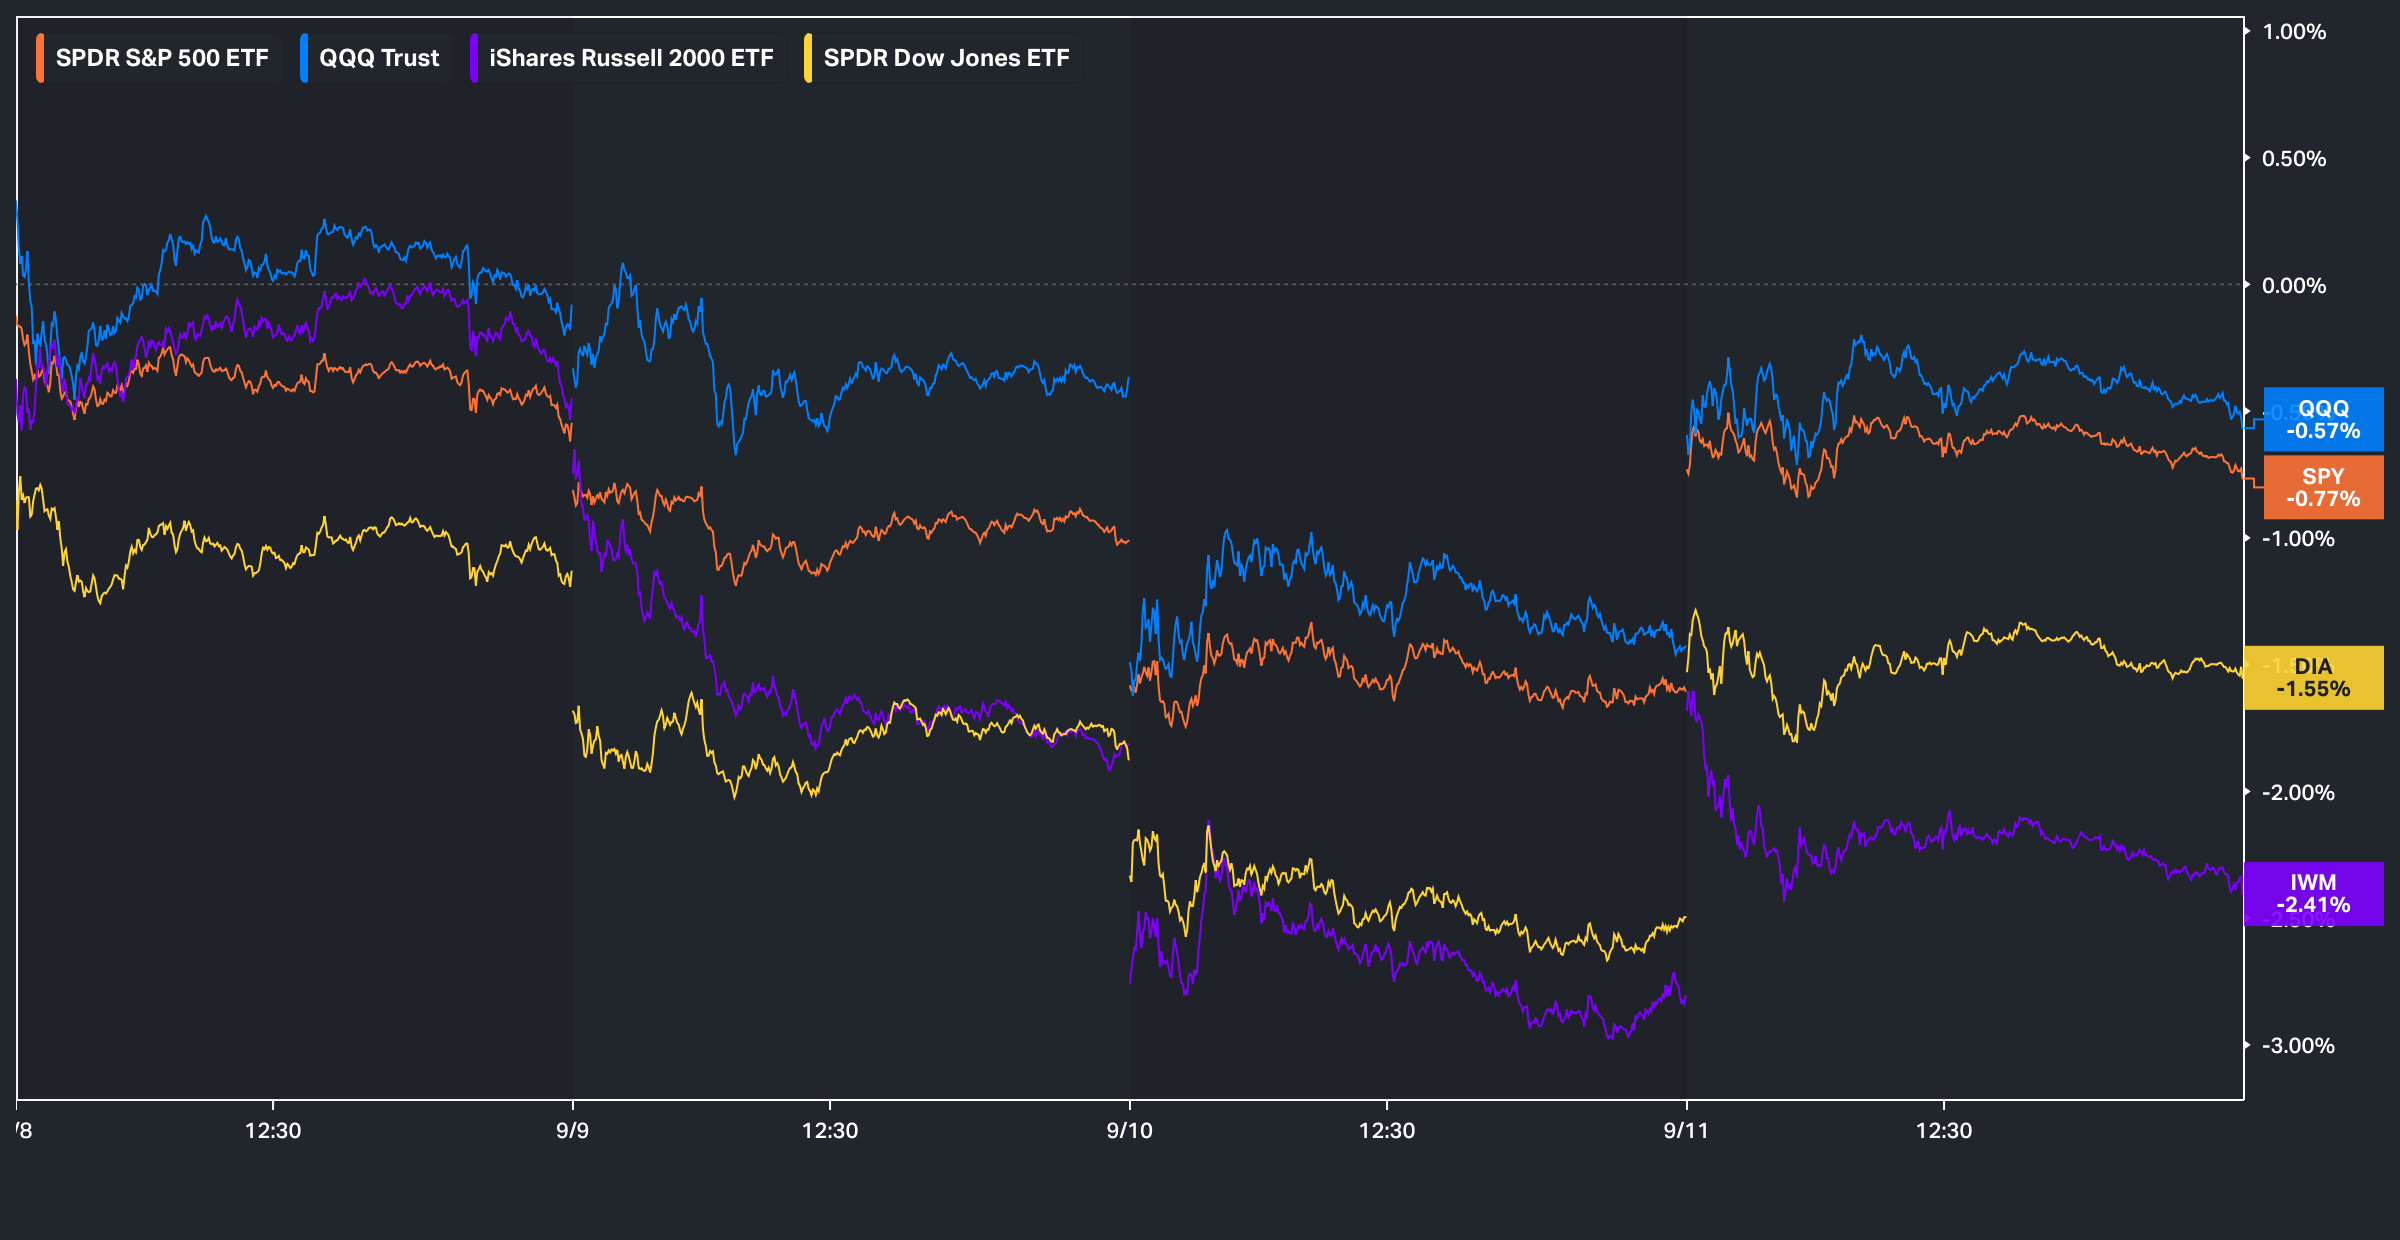
Task: Click the 0.00% label on percent axis
Action: (x=2294, y=286)
